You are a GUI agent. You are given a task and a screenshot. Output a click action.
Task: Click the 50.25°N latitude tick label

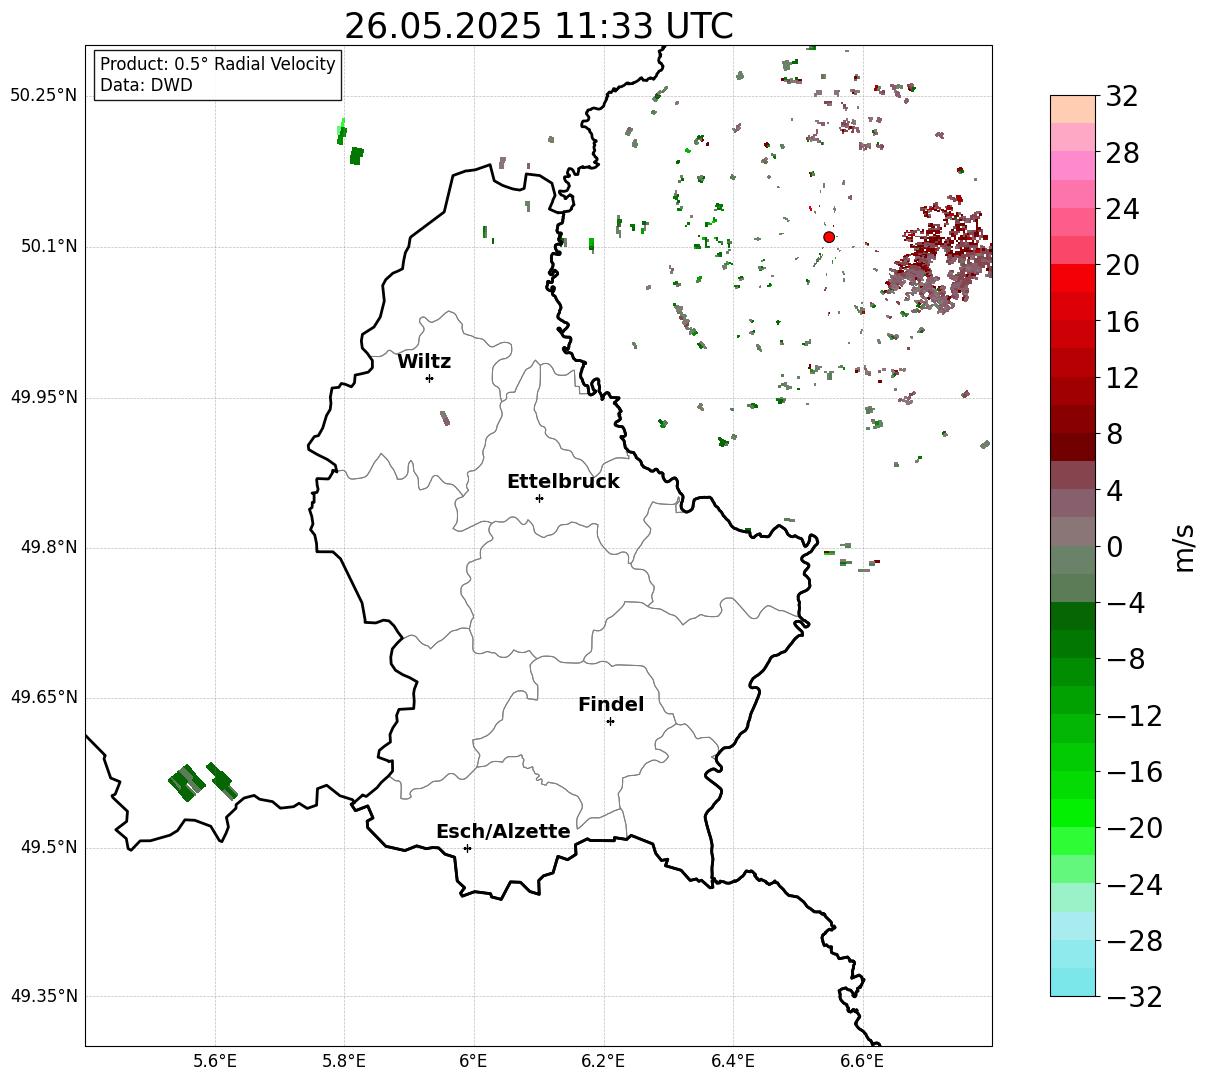coord(44,95)
